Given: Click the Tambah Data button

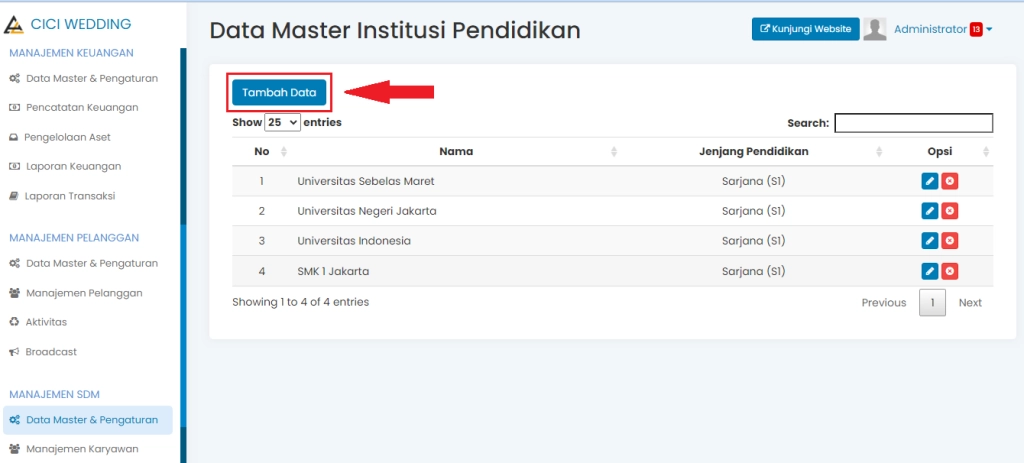Looking at the screenshot, I should (279, 92).
